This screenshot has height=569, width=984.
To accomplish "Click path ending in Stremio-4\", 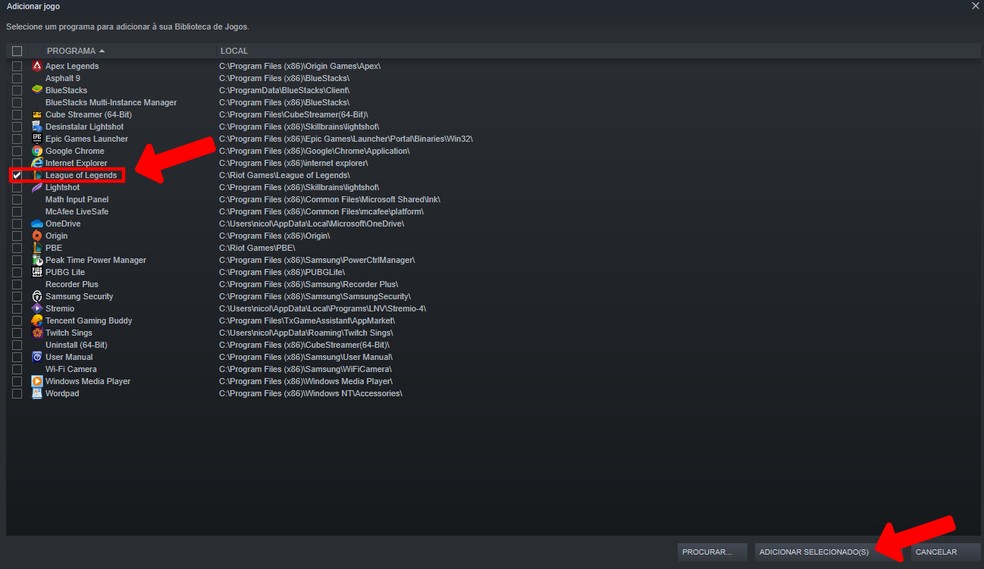I will pos(322,309).
